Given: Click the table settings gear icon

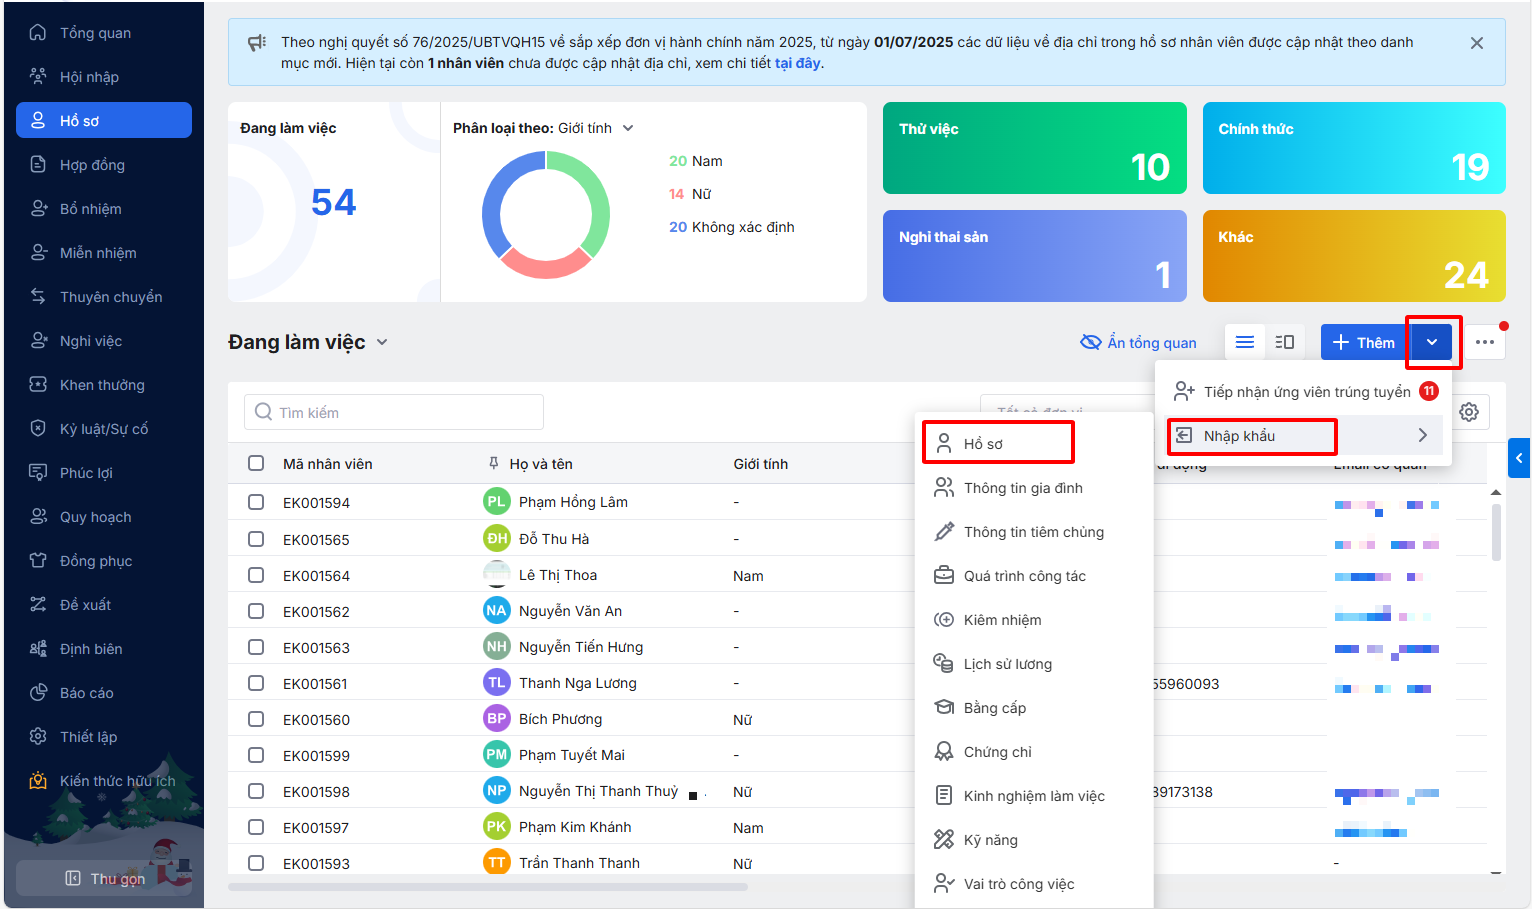Looking at the screenshot, I should tap(1469, 412).
